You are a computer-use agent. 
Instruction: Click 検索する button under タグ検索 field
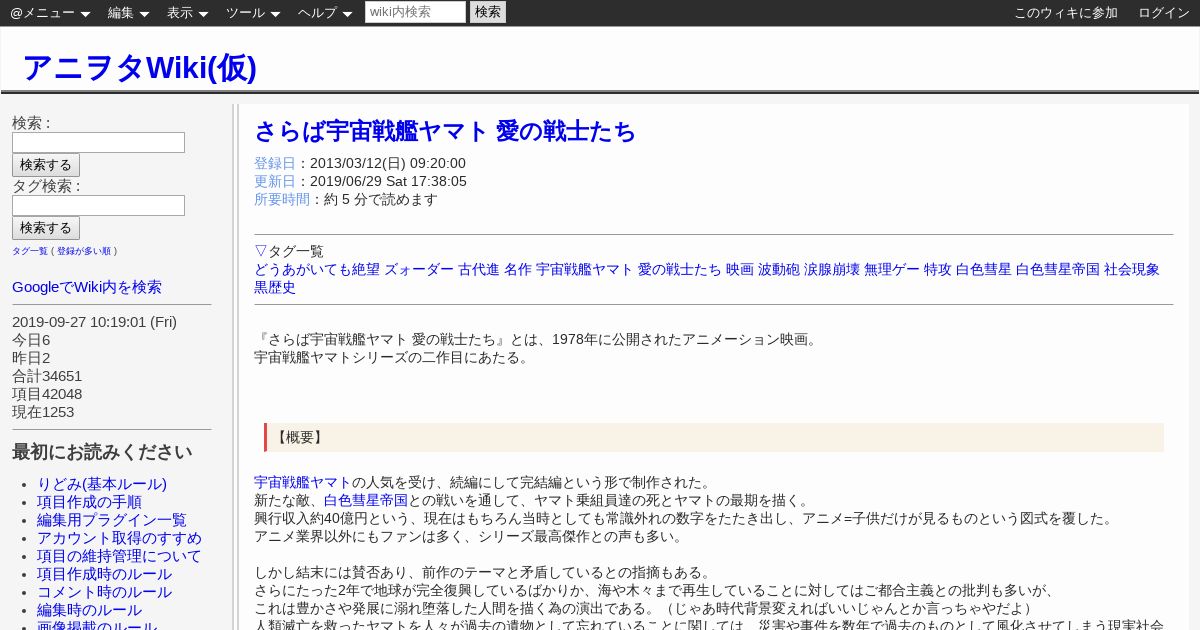point(46,228)
